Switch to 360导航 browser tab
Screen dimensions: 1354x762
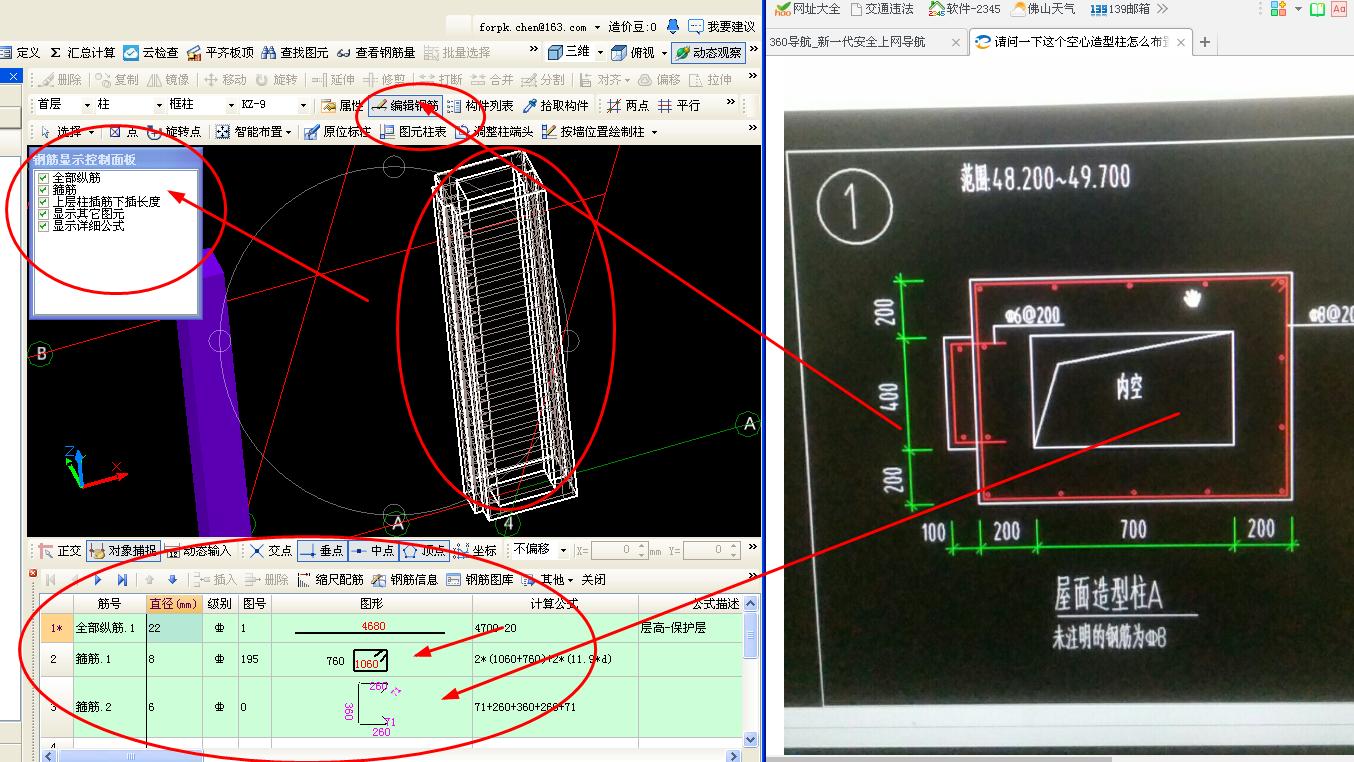(865, 42)
